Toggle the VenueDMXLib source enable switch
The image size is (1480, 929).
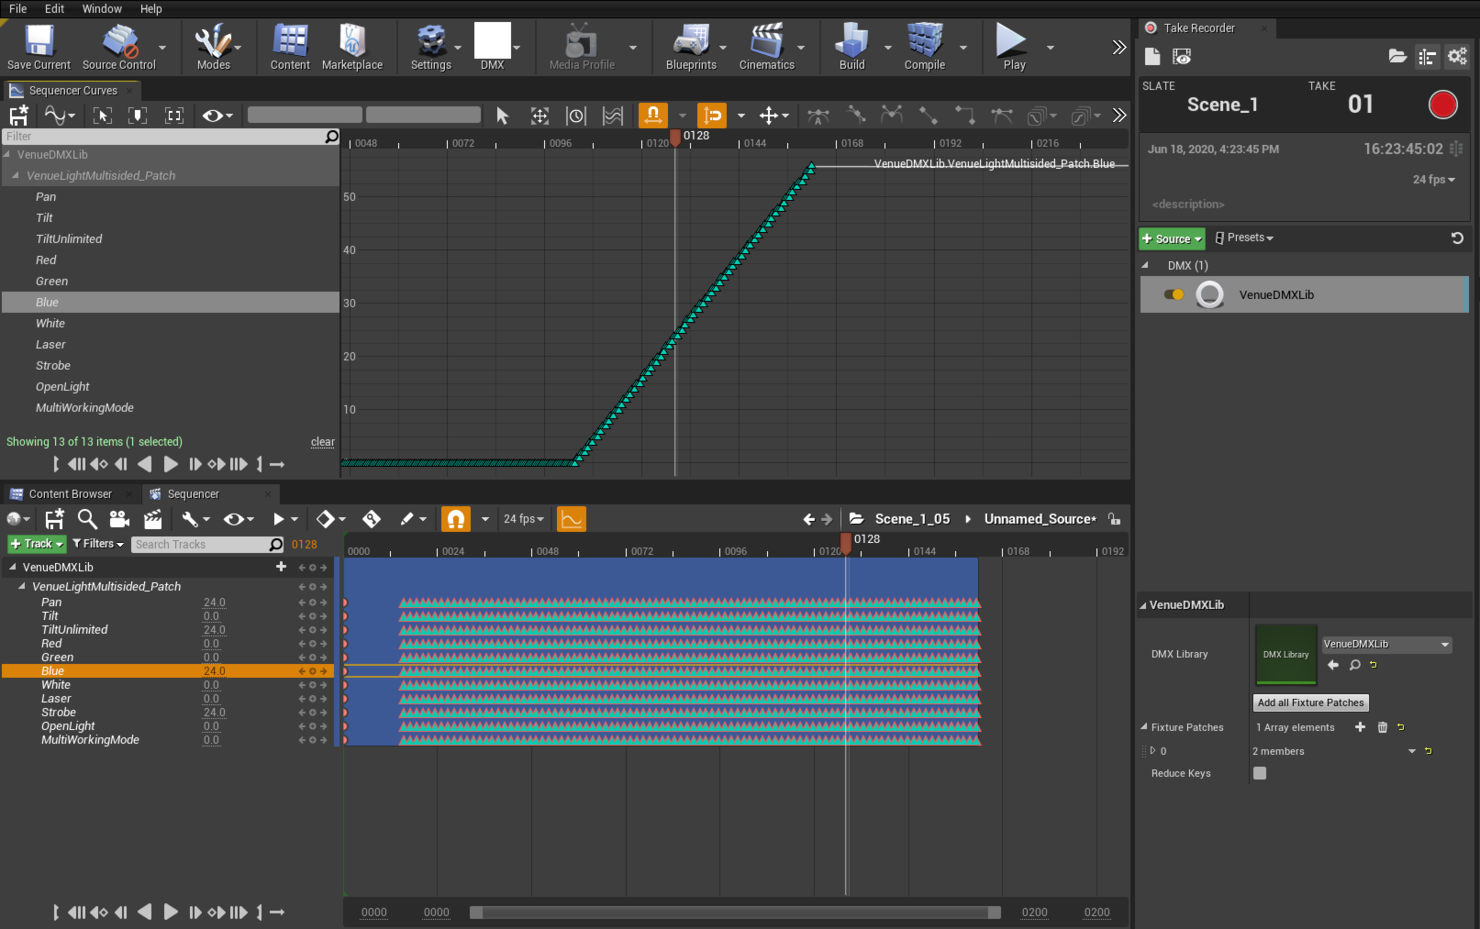click(1173, 295)
